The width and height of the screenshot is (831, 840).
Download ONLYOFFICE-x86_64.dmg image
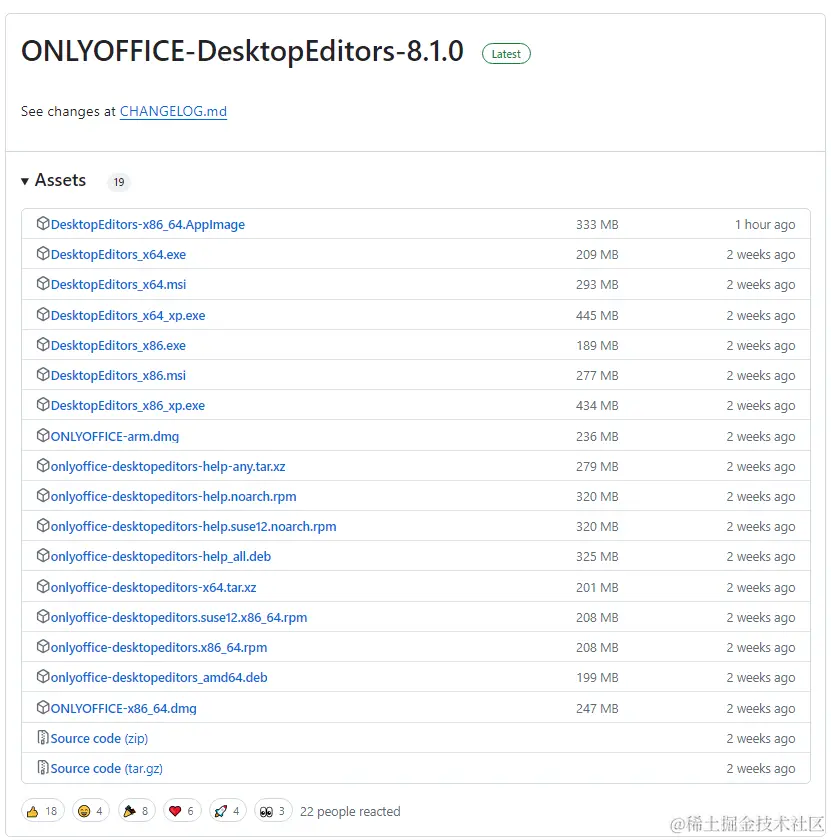coord(123,709)
